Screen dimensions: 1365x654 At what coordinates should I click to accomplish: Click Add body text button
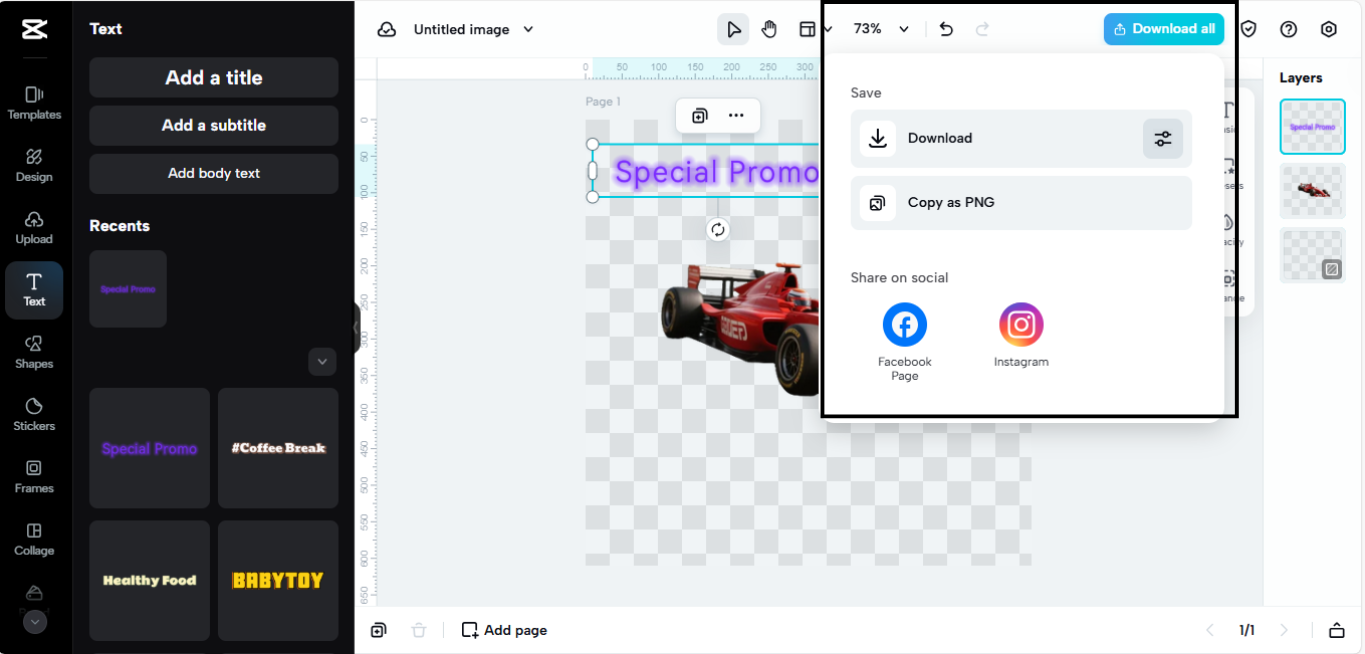214,173
